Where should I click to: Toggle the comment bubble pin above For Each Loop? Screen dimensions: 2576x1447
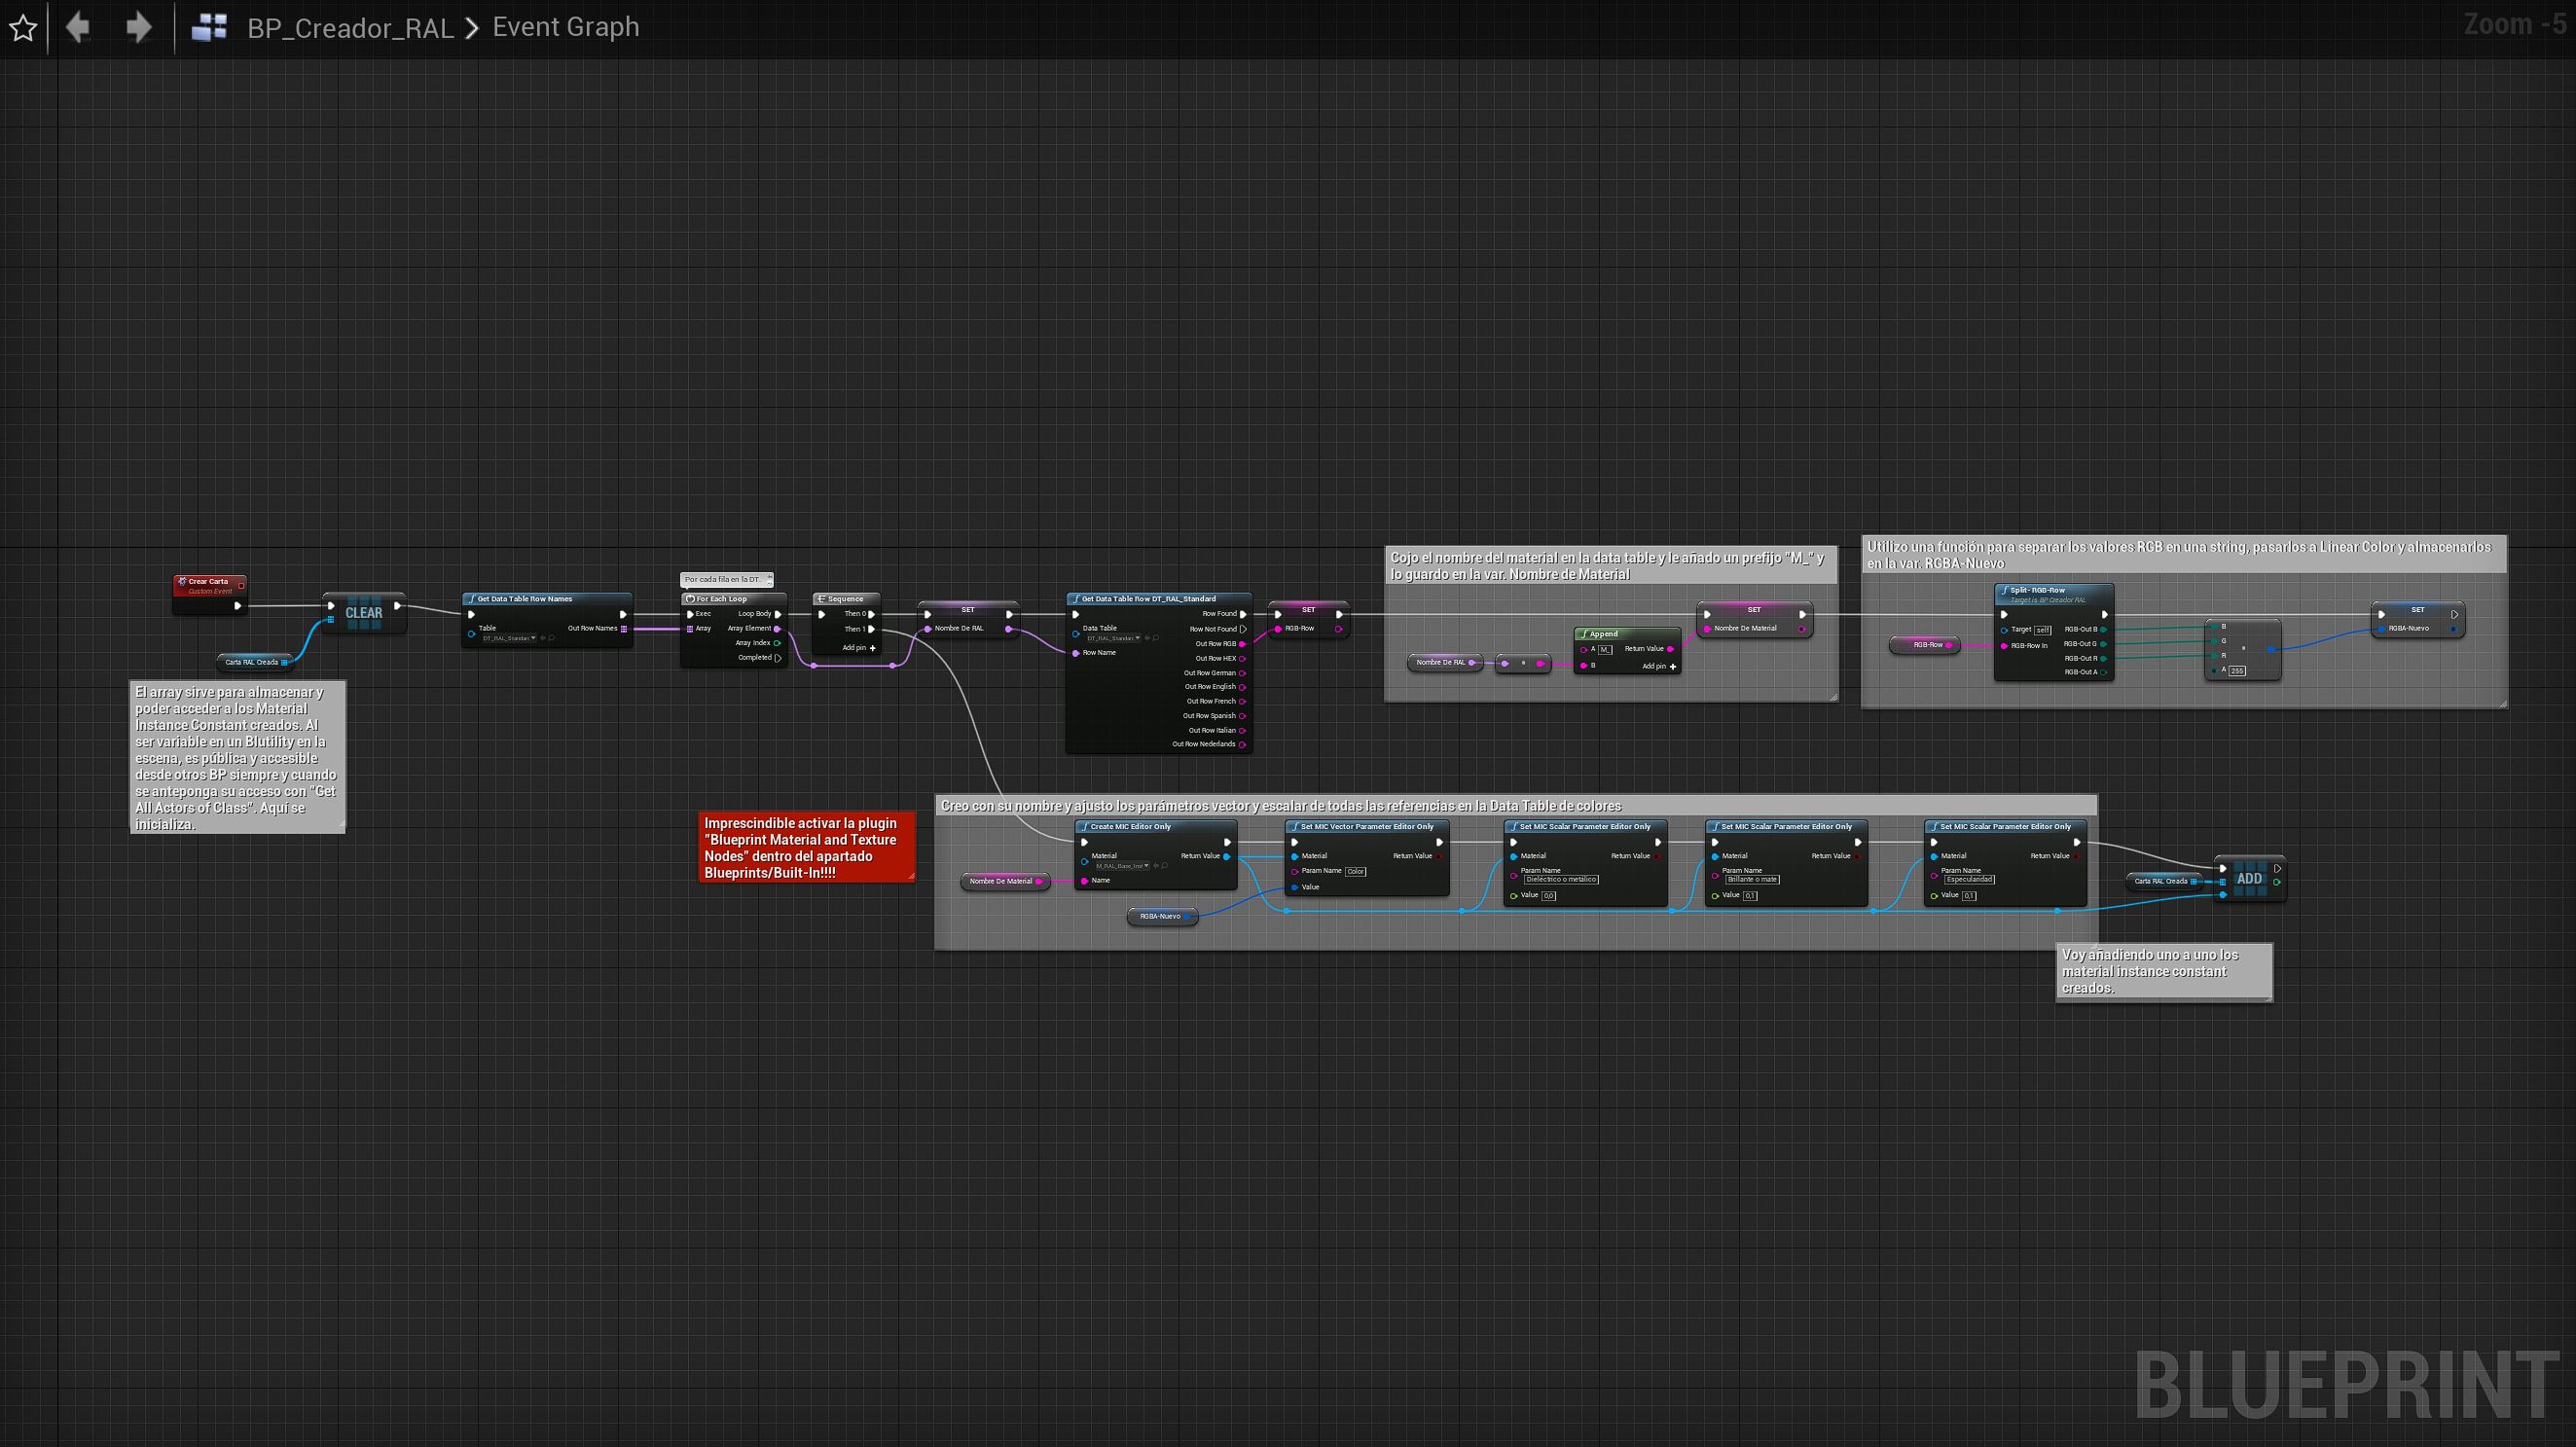[x=769, y=577]
